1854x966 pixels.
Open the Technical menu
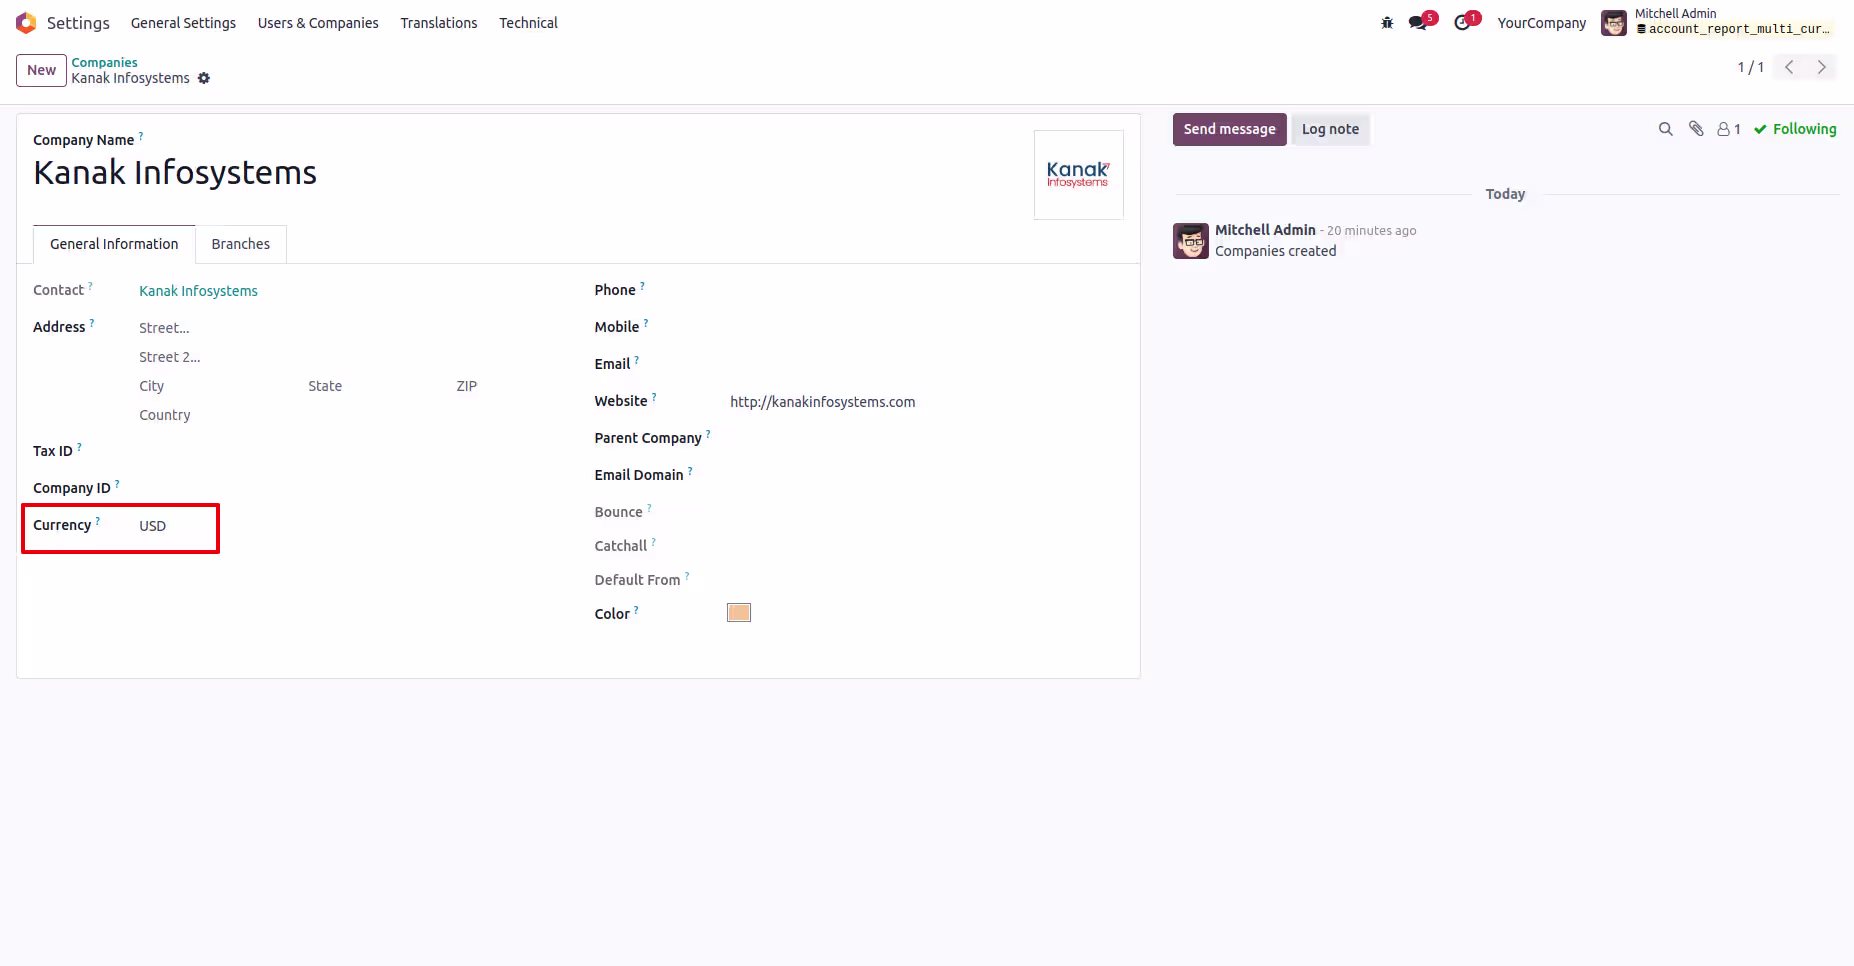pyautogui.click(x=528, y=23)
